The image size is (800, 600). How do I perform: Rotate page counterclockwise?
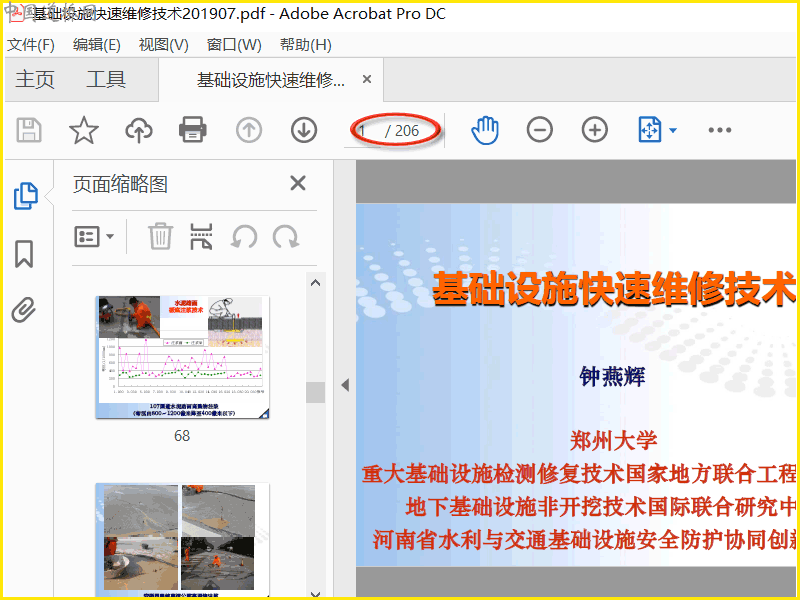point(244,237)
